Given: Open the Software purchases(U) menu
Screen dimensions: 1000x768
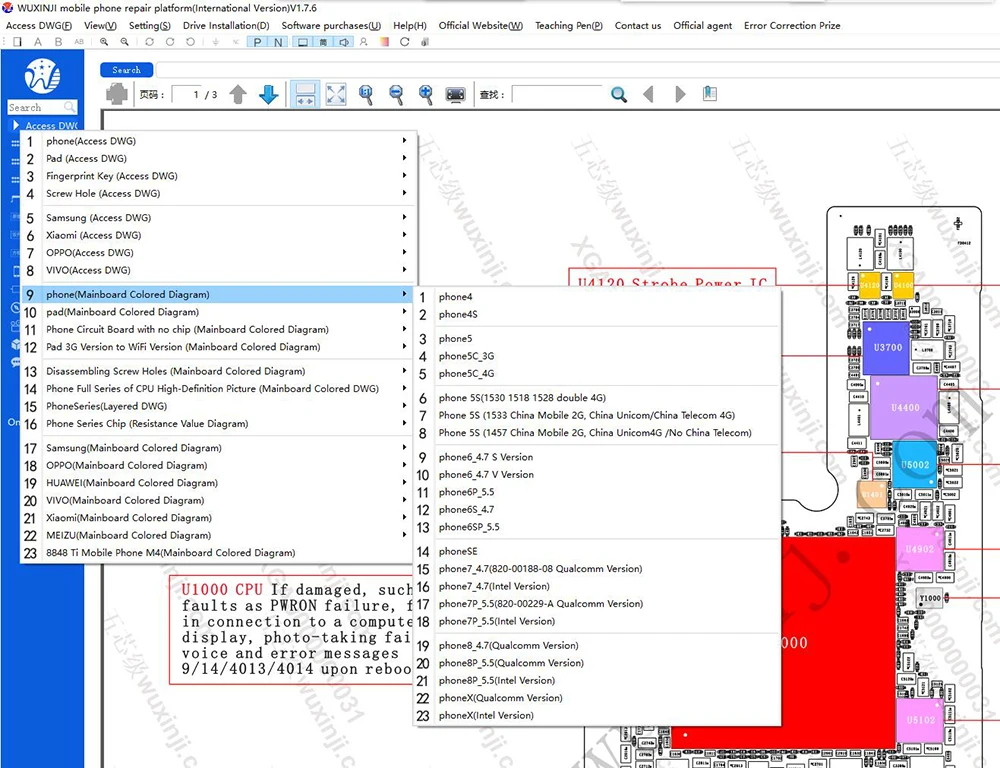Looking at the screenshot, I should pyautogui.click(x=331, y=26).
